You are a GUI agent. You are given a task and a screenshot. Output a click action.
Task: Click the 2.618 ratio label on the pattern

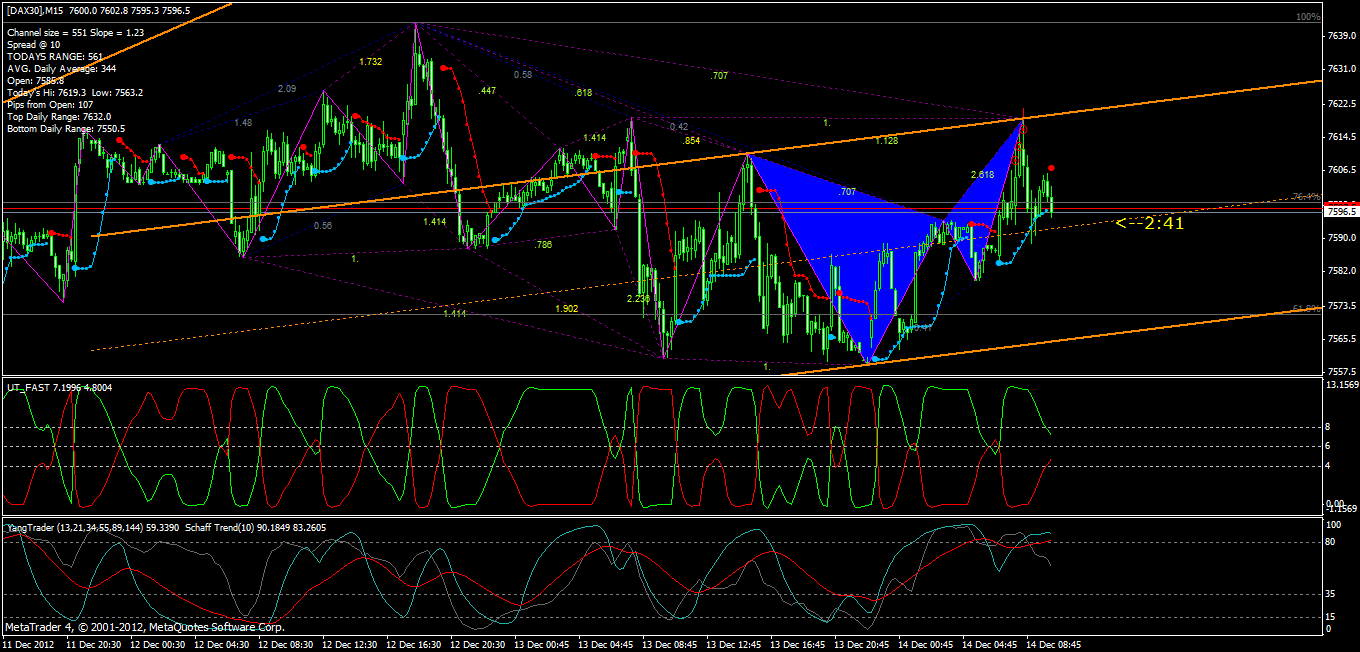pyautogui.click(x=983, y=175)
